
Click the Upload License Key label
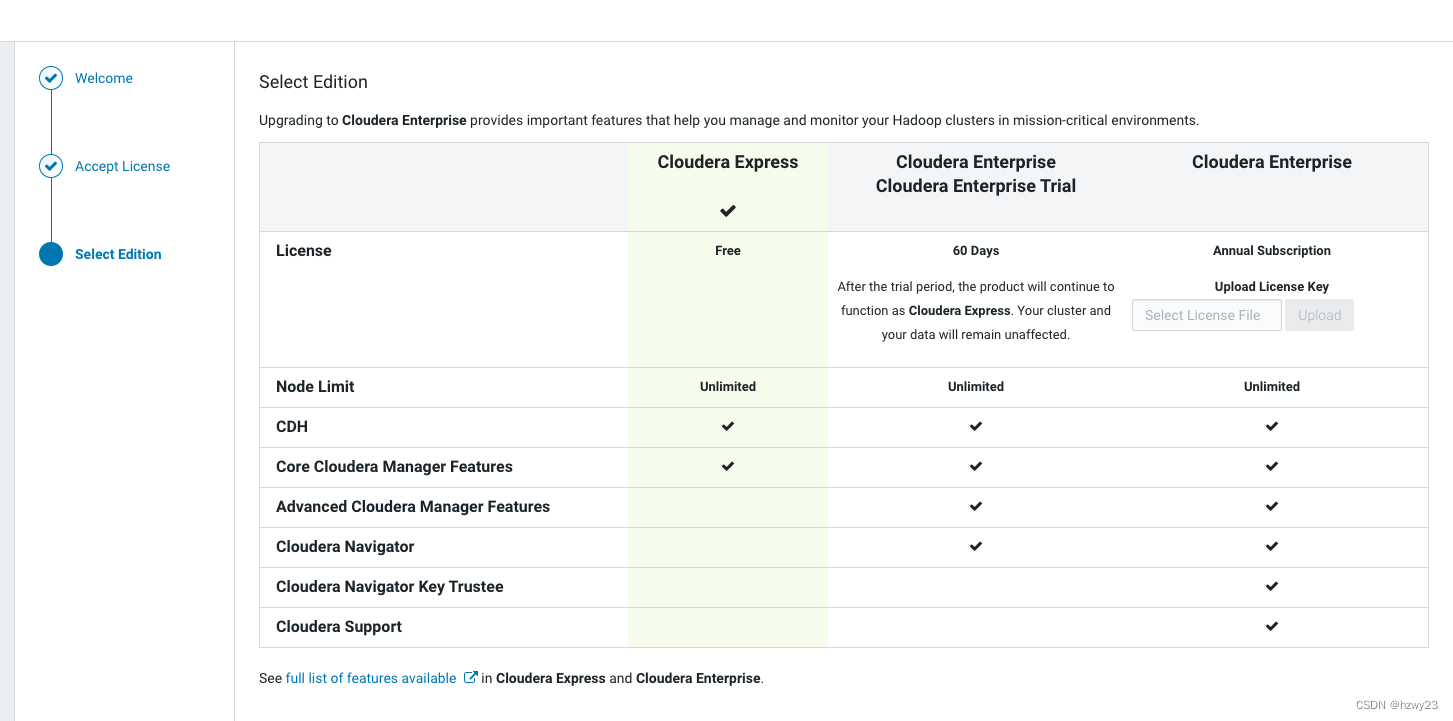1272,287
